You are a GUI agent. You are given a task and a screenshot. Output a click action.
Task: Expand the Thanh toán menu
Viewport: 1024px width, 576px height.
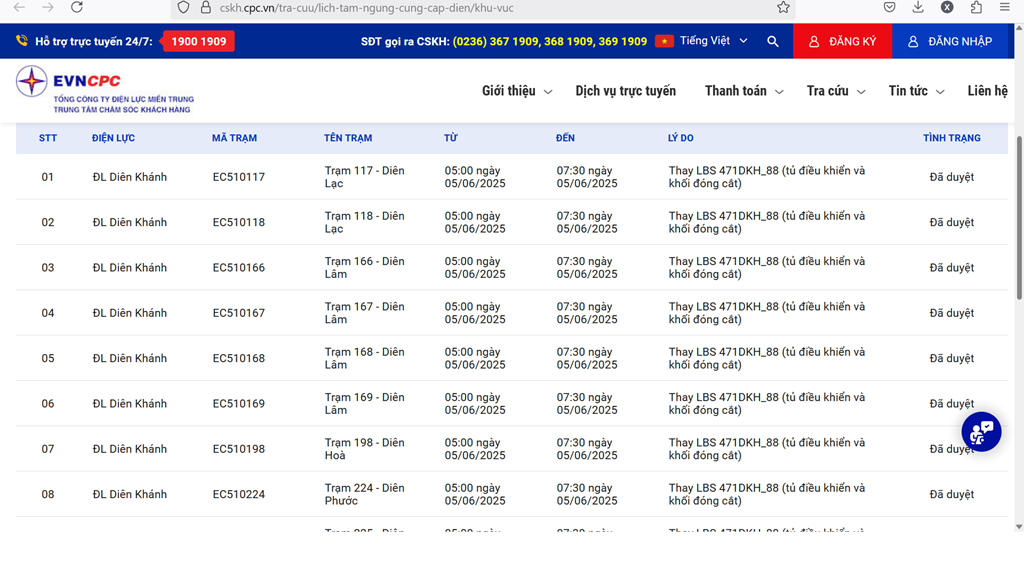point(743,91)
